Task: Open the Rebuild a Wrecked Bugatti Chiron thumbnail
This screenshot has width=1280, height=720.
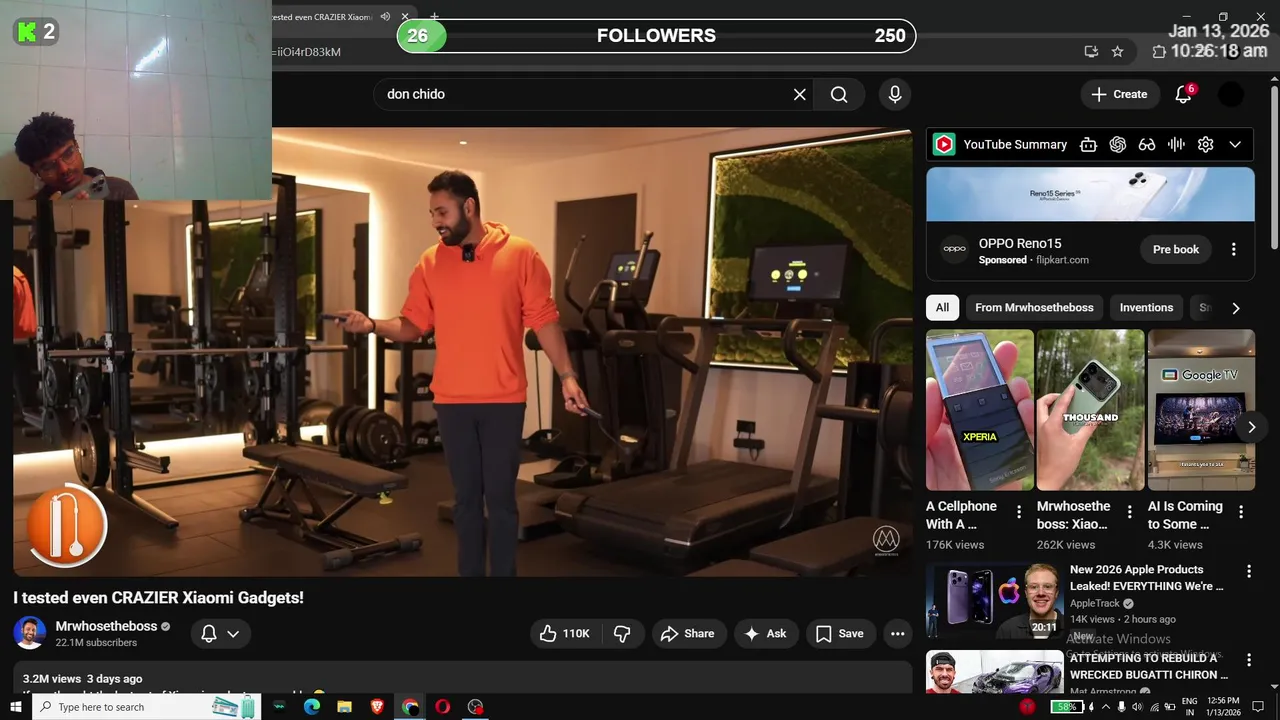Action: point(994,672)
